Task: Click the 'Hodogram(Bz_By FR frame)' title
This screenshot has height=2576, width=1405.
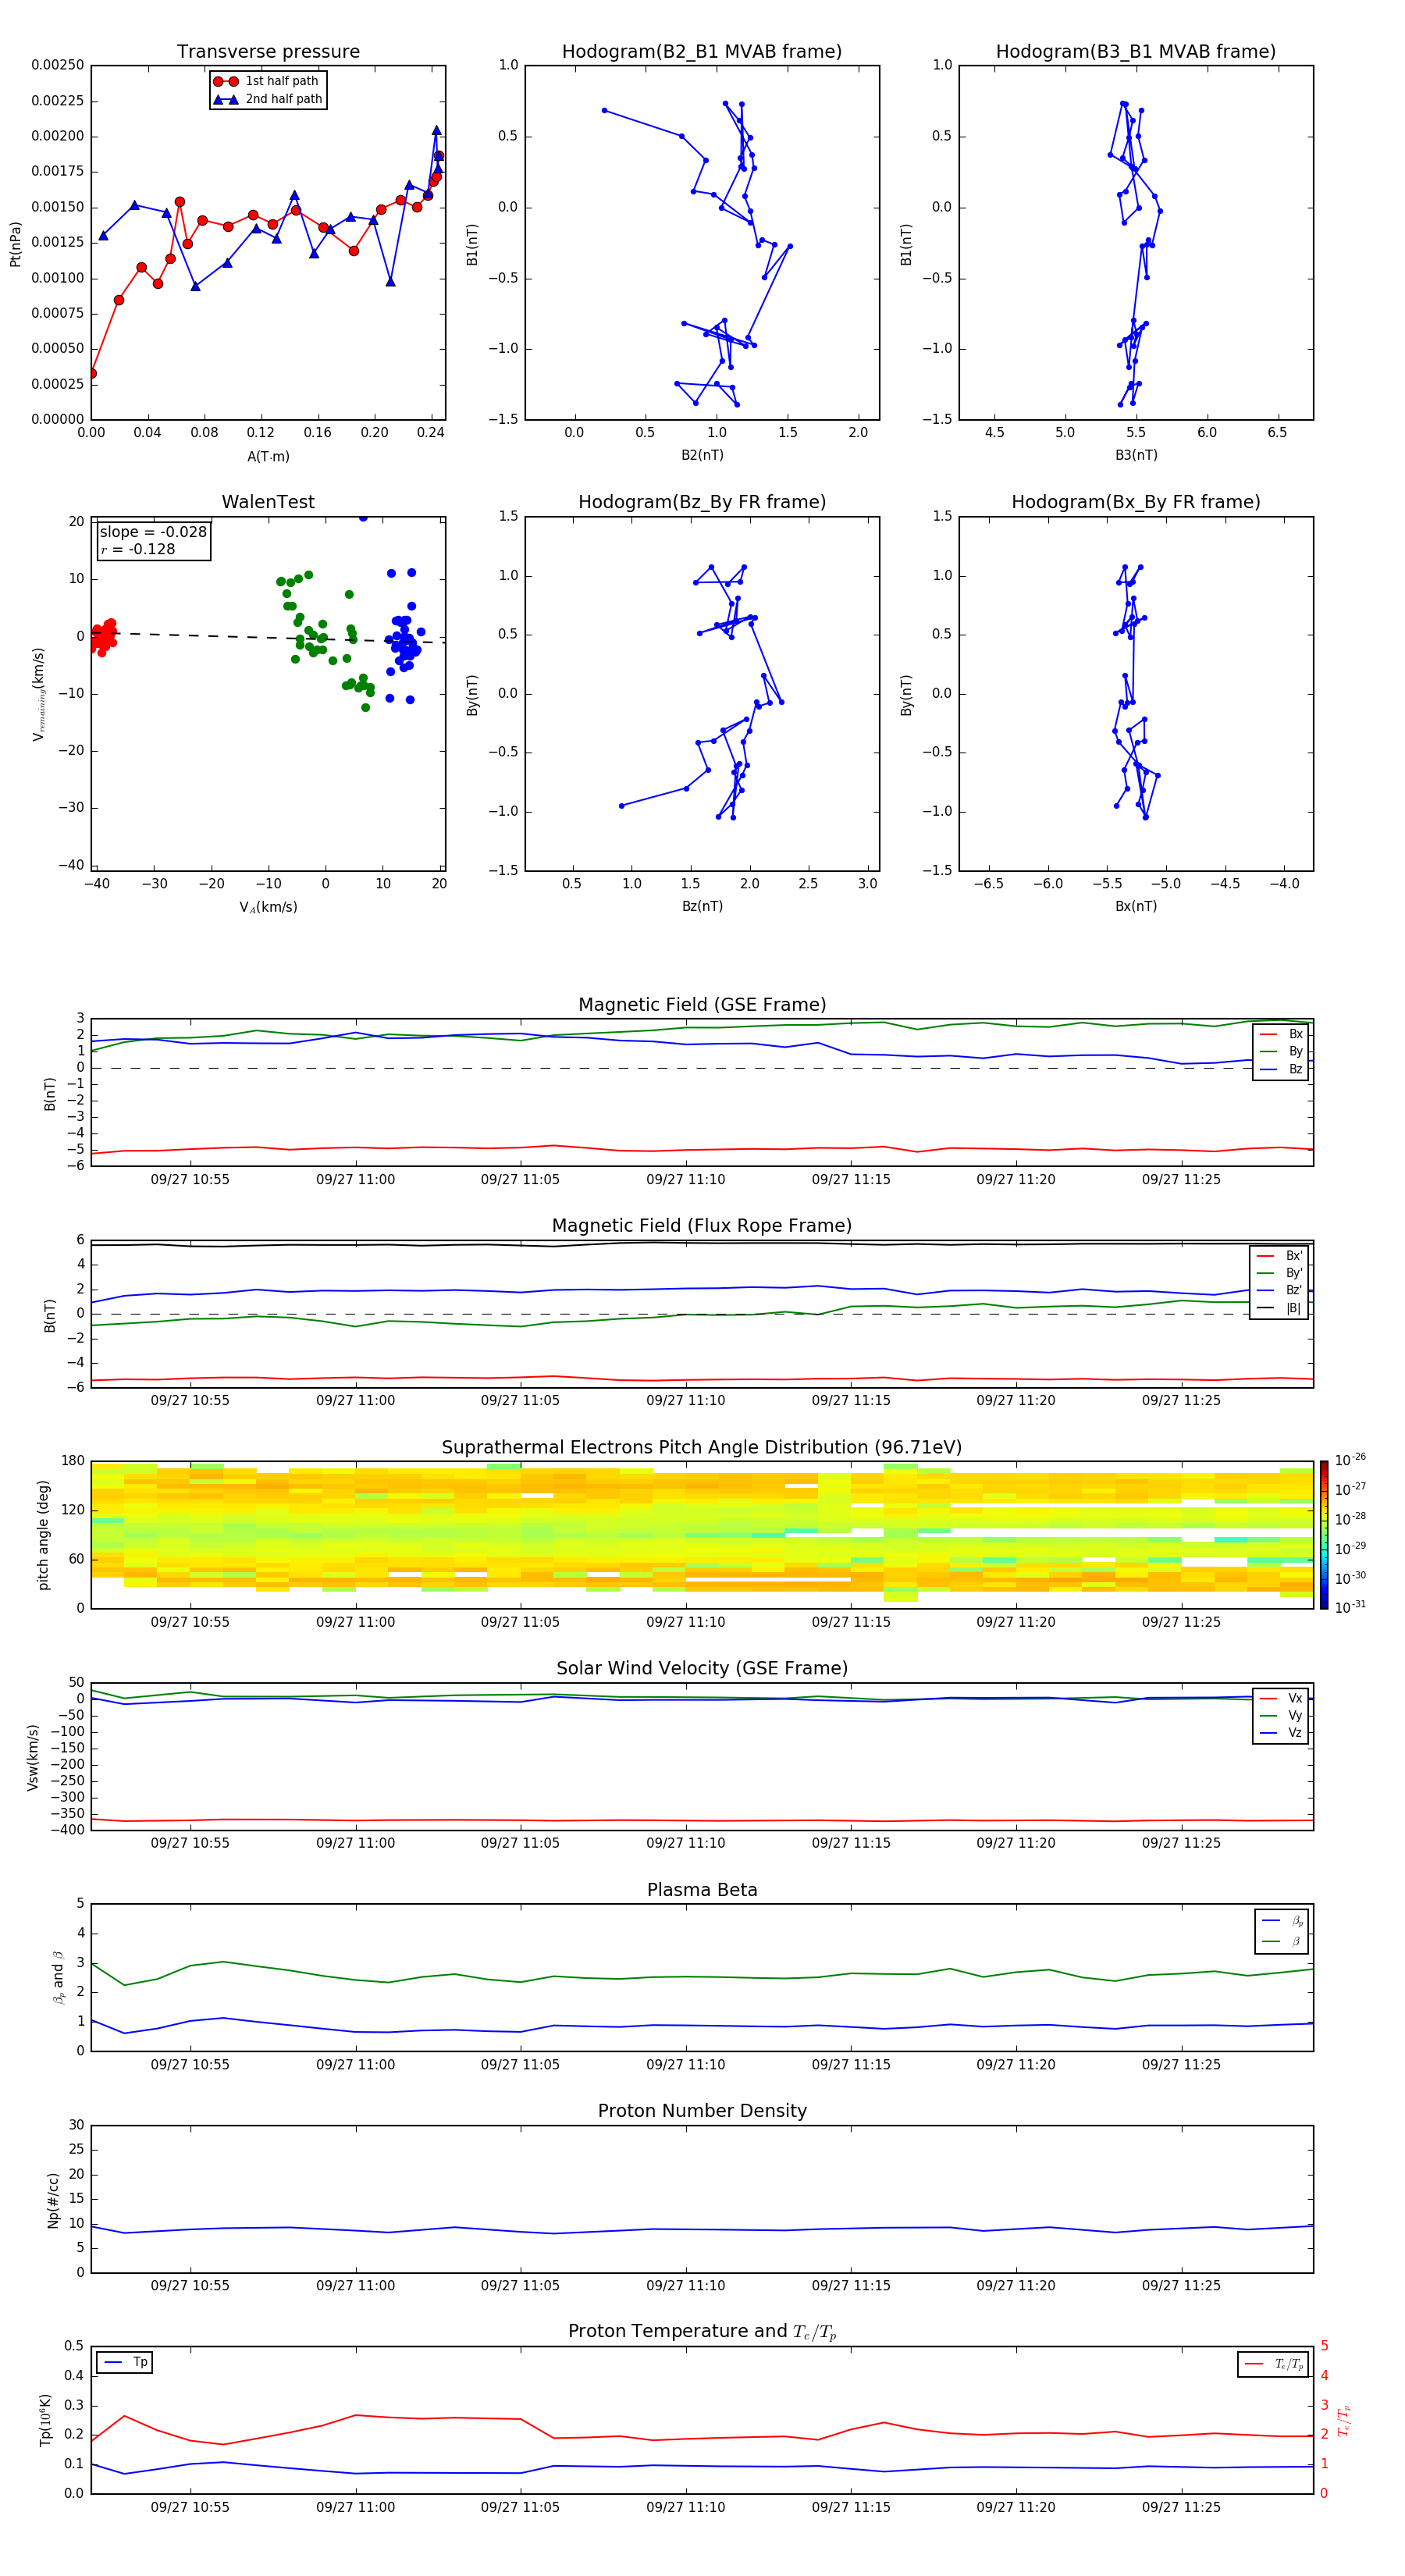Action: point(702,502)
